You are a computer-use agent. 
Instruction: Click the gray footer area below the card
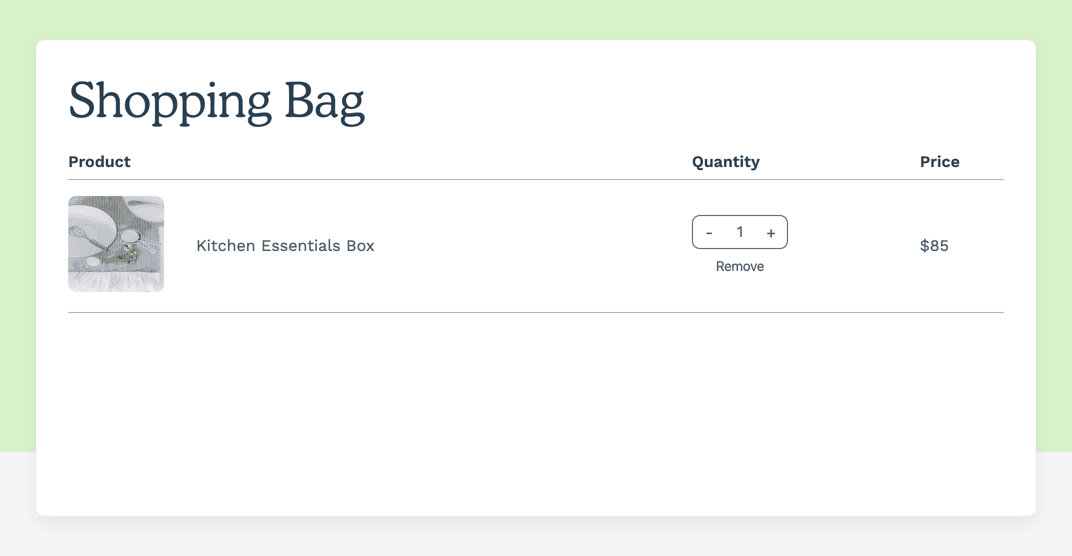(x=536, y=538)
